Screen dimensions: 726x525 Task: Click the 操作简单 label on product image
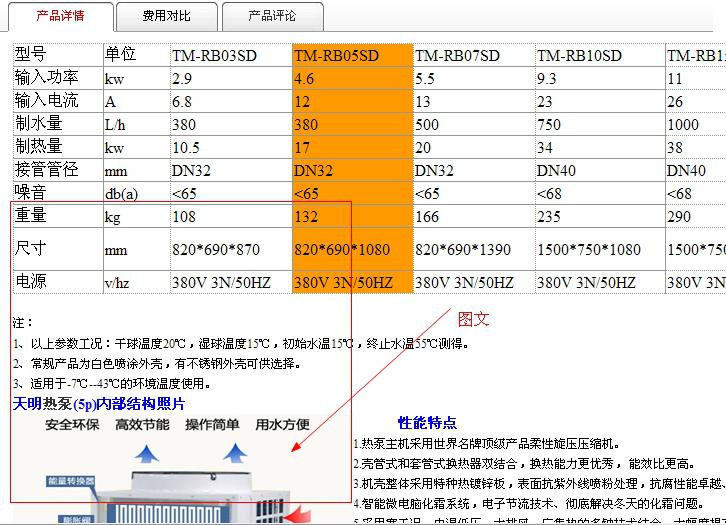[x=212, y=425]
